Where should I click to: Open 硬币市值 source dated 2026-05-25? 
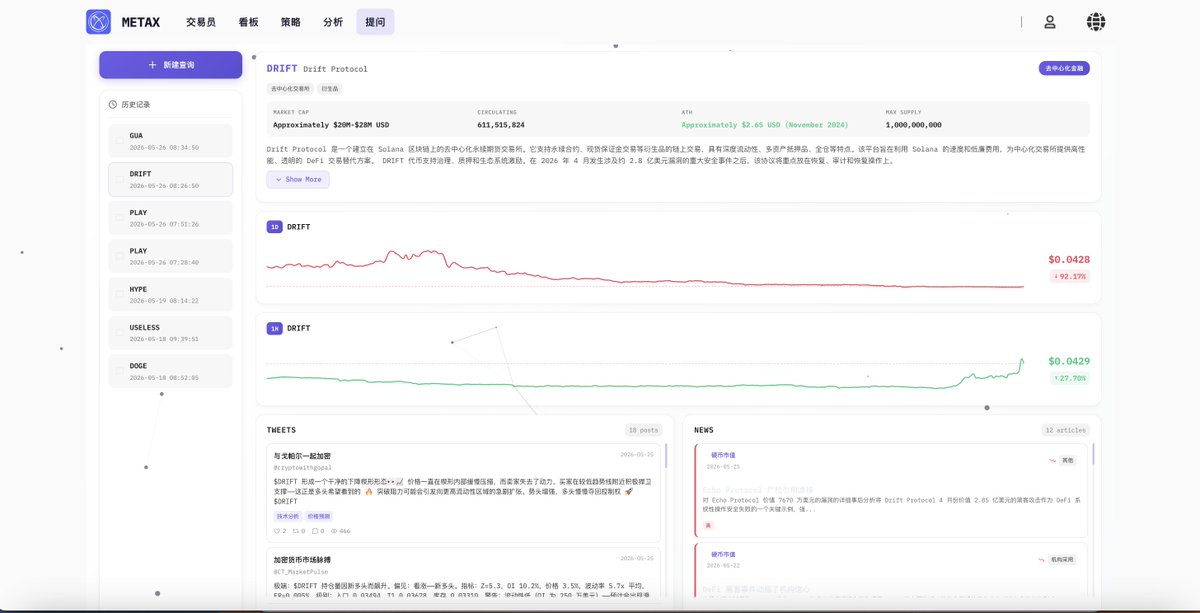723,455
